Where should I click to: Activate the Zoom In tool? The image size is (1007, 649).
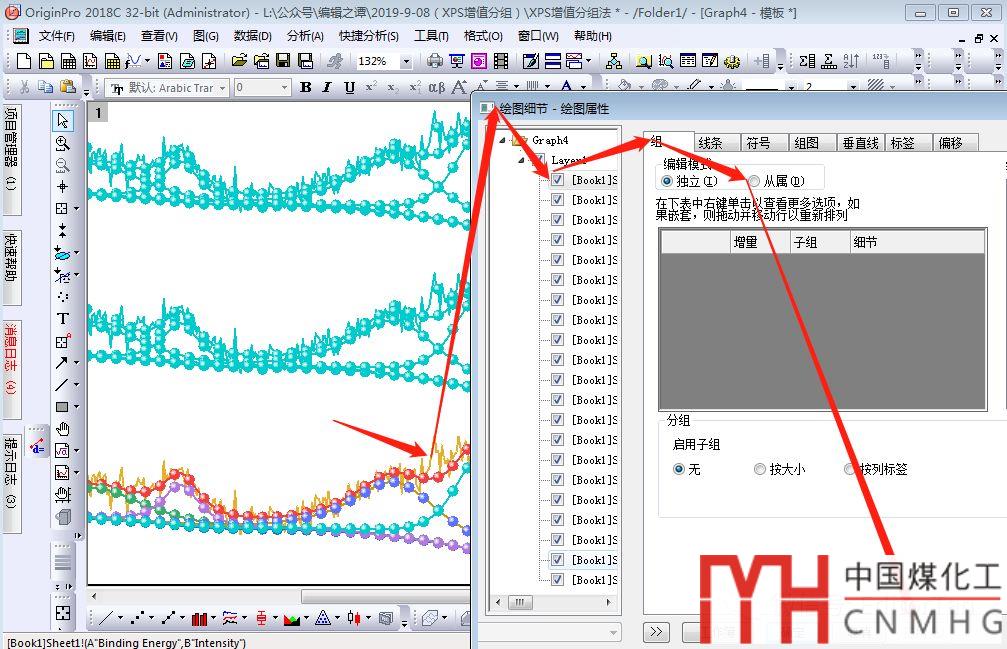63,143
